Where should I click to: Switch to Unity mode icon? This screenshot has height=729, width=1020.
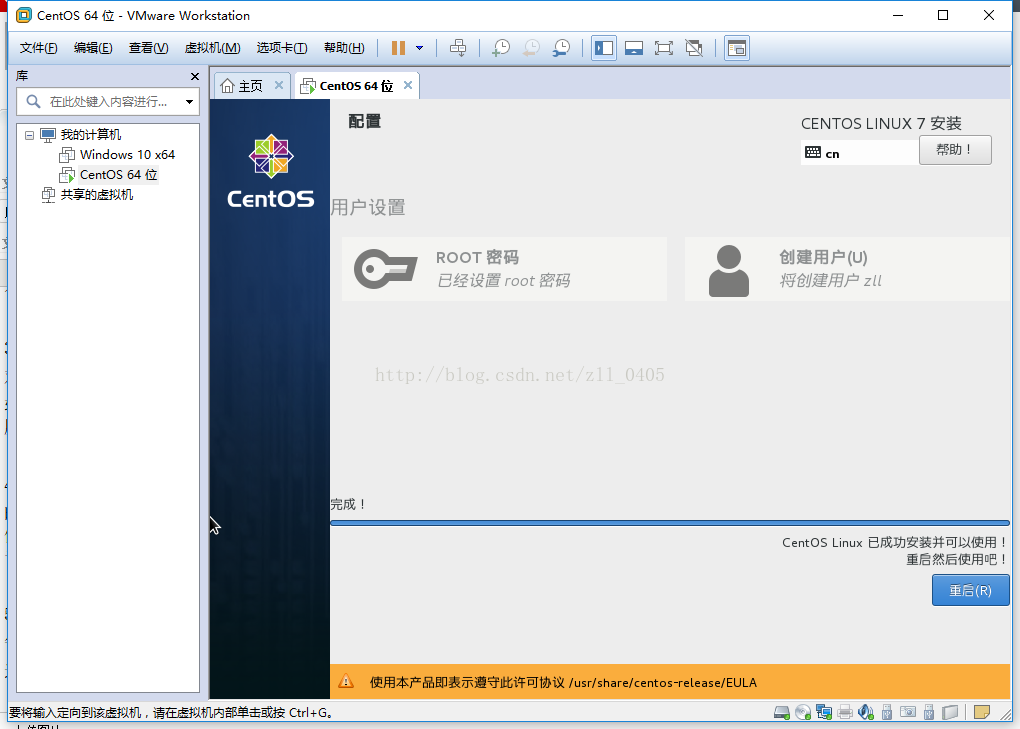[694, 47]
